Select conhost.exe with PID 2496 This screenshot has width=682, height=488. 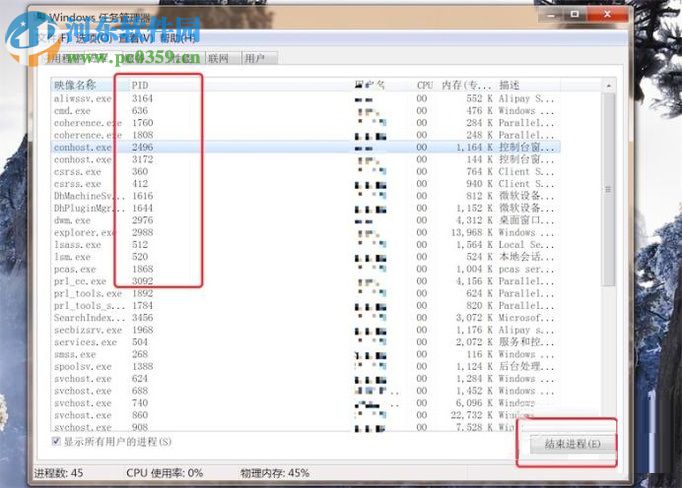click(305, 147)
